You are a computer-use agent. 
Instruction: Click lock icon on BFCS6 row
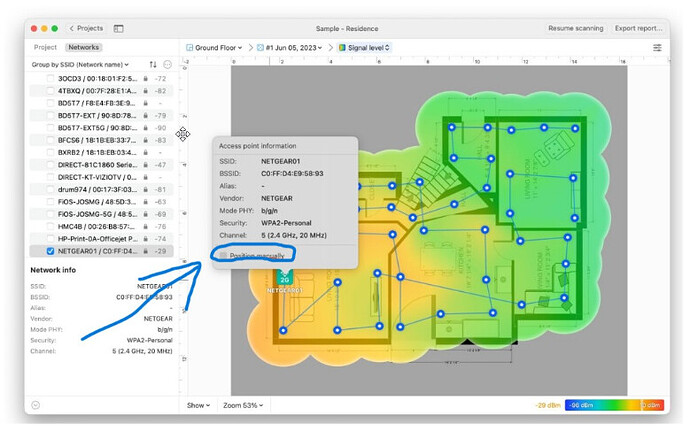146,140
